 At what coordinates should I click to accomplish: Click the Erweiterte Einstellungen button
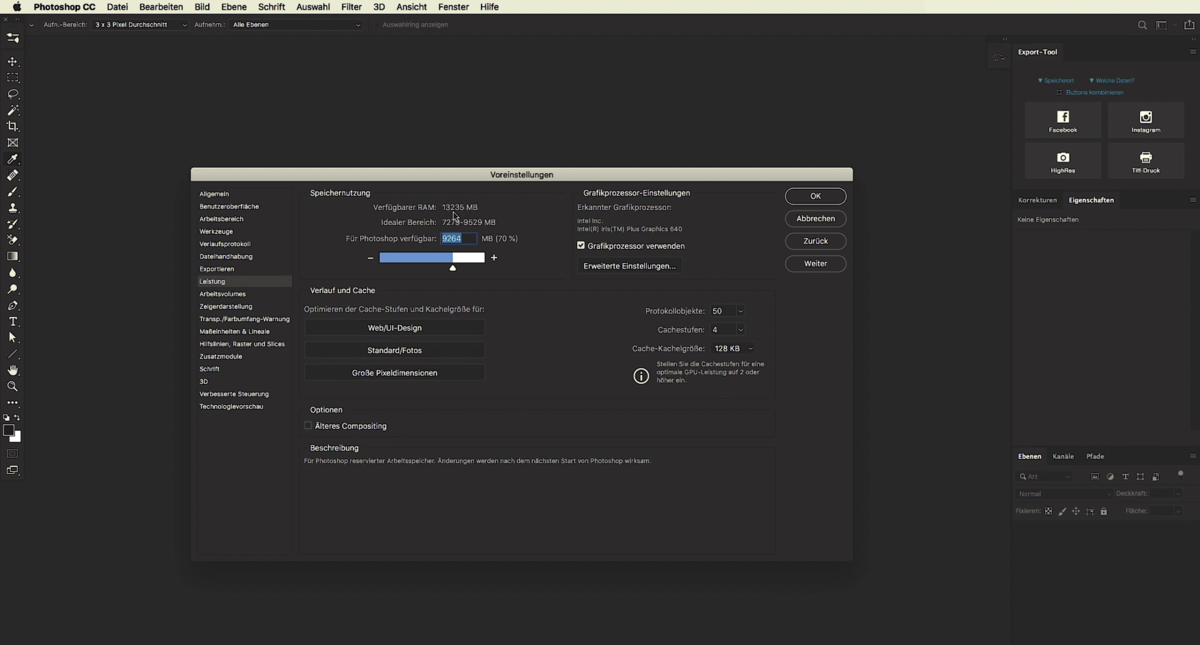[629, 266]
